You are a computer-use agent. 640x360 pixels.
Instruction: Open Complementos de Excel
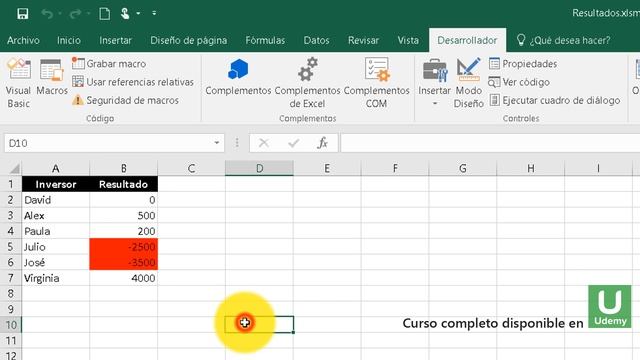click(x=307, y=83)
